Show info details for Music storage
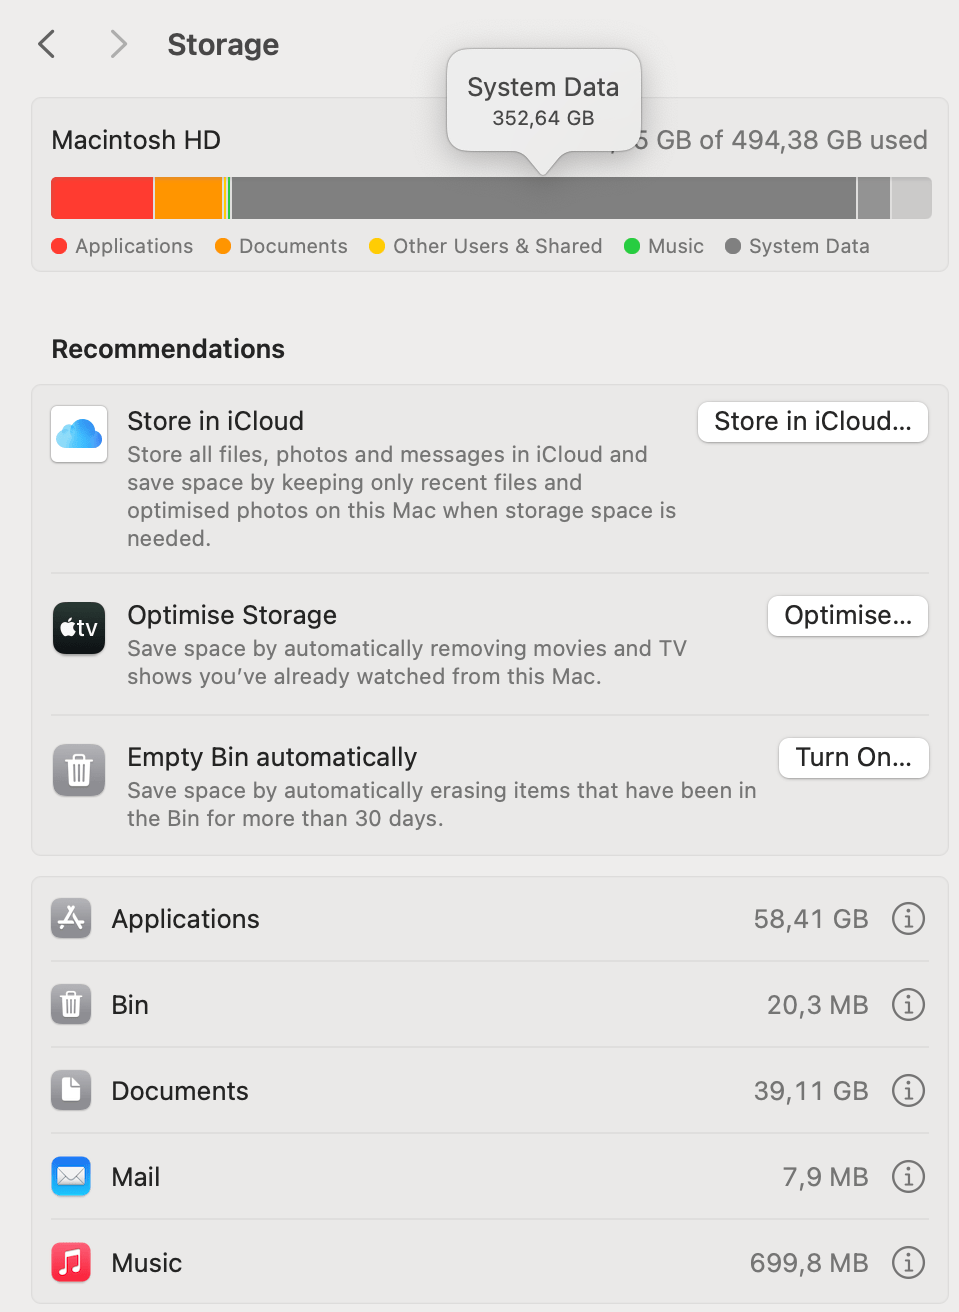Viewport: 959px width, 1312px height. pyautogui.click(x=908, y=1262)
